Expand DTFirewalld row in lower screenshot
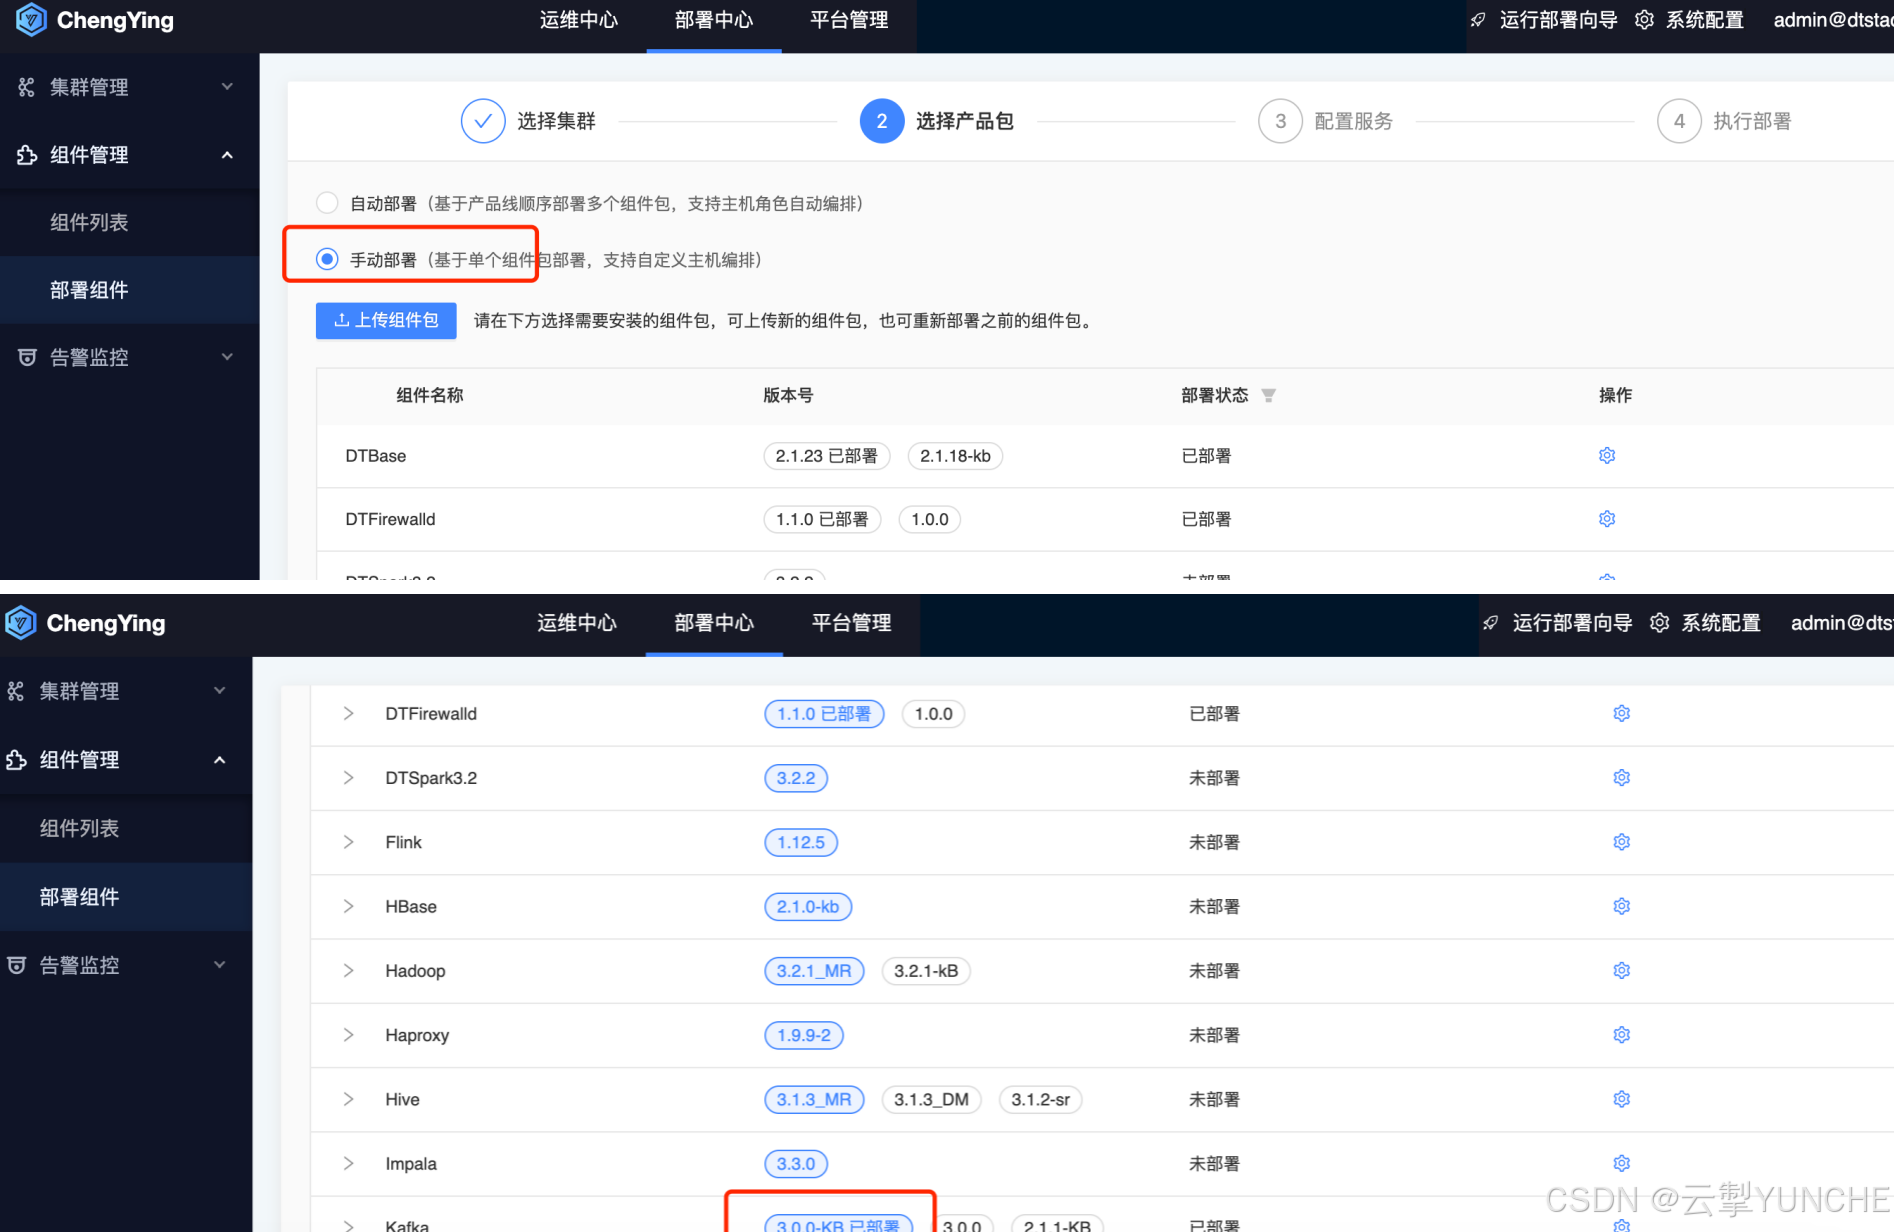 (348, 713)
